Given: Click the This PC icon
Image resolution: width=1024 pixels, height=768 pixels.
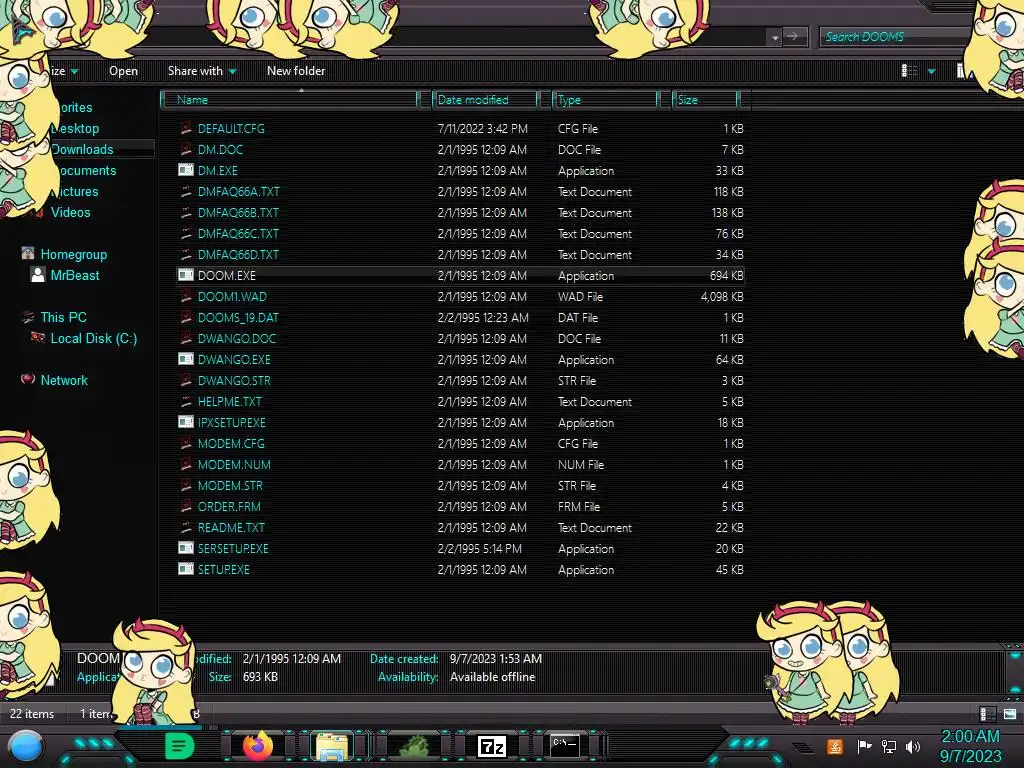Looking at the screenshot, I should pyautogui.click(x=27, y=317).
